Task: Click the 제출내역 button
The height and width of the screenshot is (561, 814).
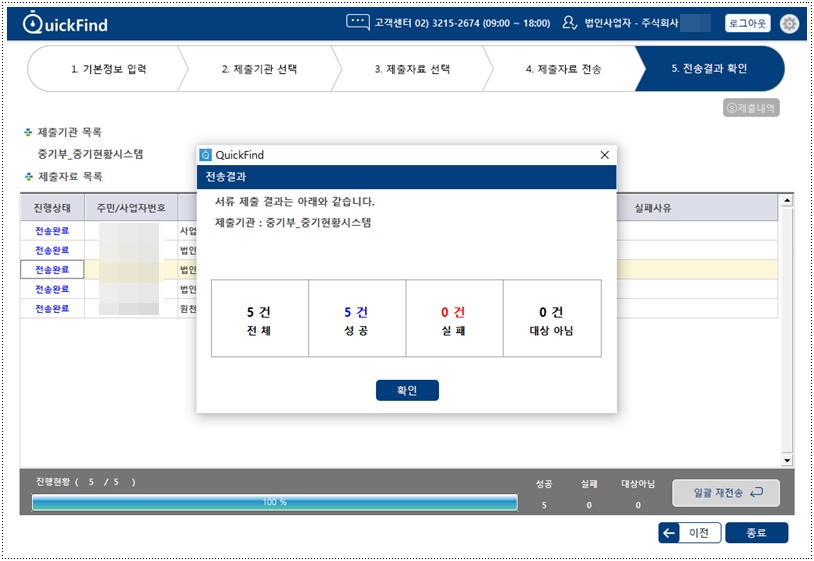Action: click(x=751, y=108)
